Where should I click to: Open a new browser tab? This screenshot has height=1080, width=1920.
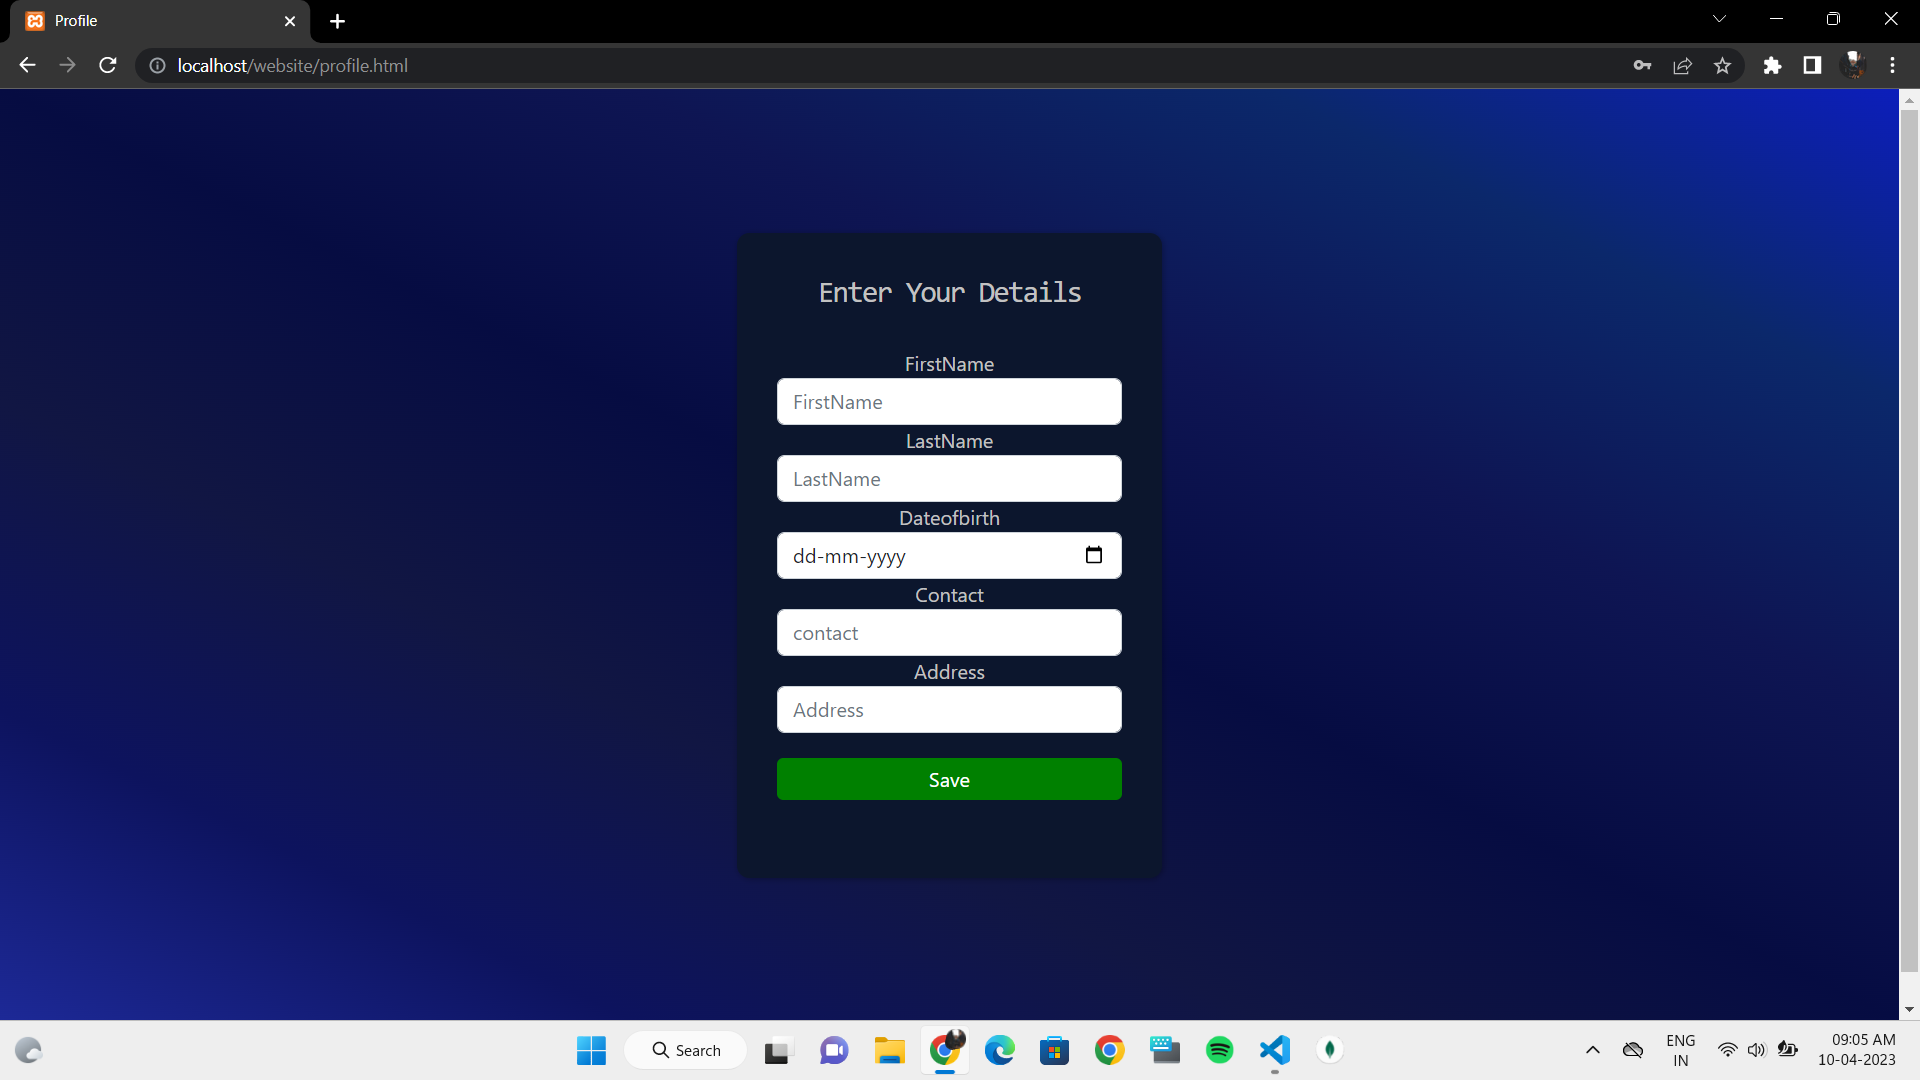(x=337, y=21)
